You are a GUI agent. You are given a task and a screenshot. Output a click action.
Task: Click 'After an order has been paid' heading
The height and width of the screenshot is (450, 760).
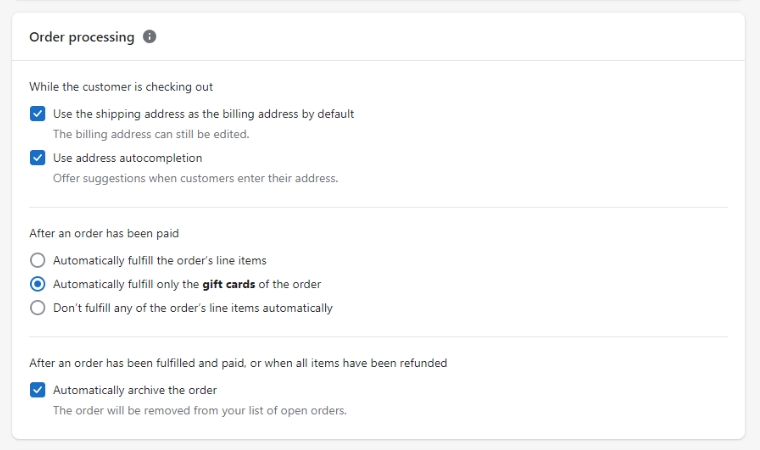tap(104, 233)
